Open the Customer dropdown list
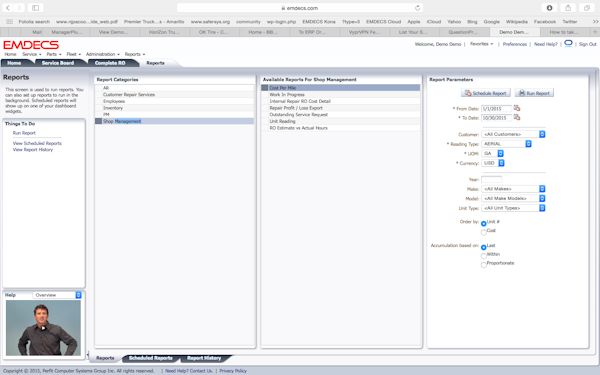The height and width of the screenshot is (375, 600). pos(513,134)
